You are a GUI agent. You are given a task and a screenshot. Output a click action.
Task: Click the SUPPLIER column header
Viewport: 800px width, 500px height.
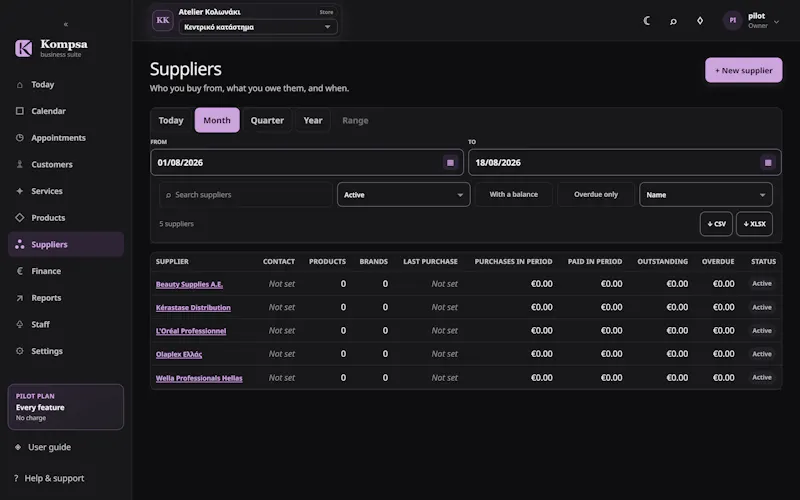[172, 262]
